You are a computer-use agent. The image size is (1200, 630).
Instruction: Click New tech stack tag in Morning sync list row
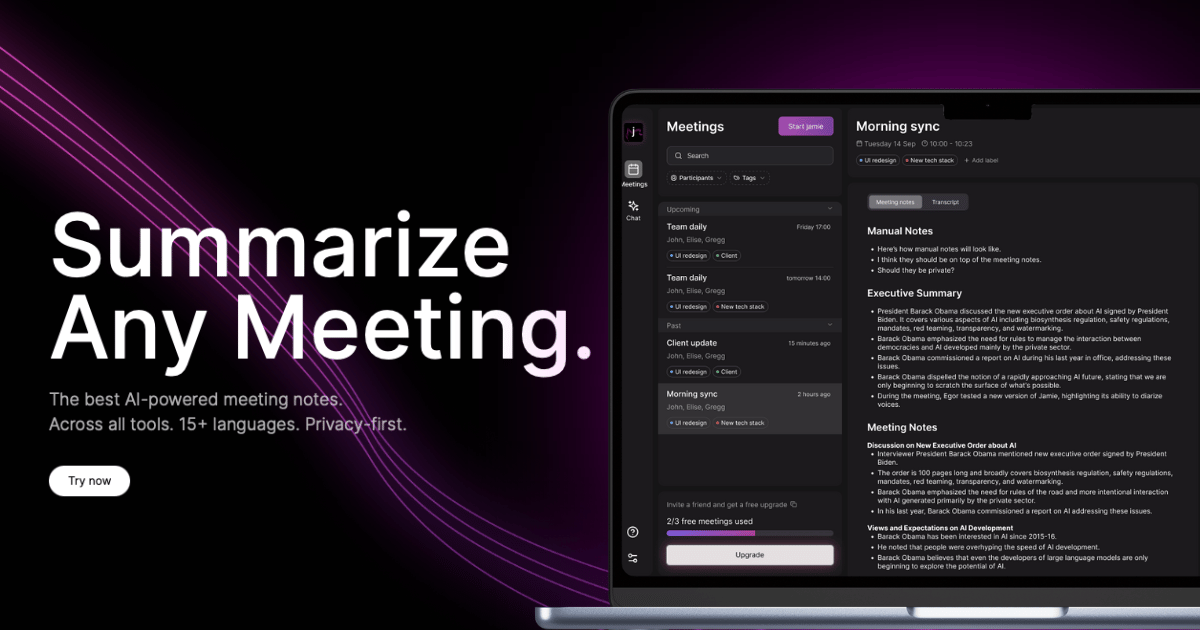click(741, 423)
